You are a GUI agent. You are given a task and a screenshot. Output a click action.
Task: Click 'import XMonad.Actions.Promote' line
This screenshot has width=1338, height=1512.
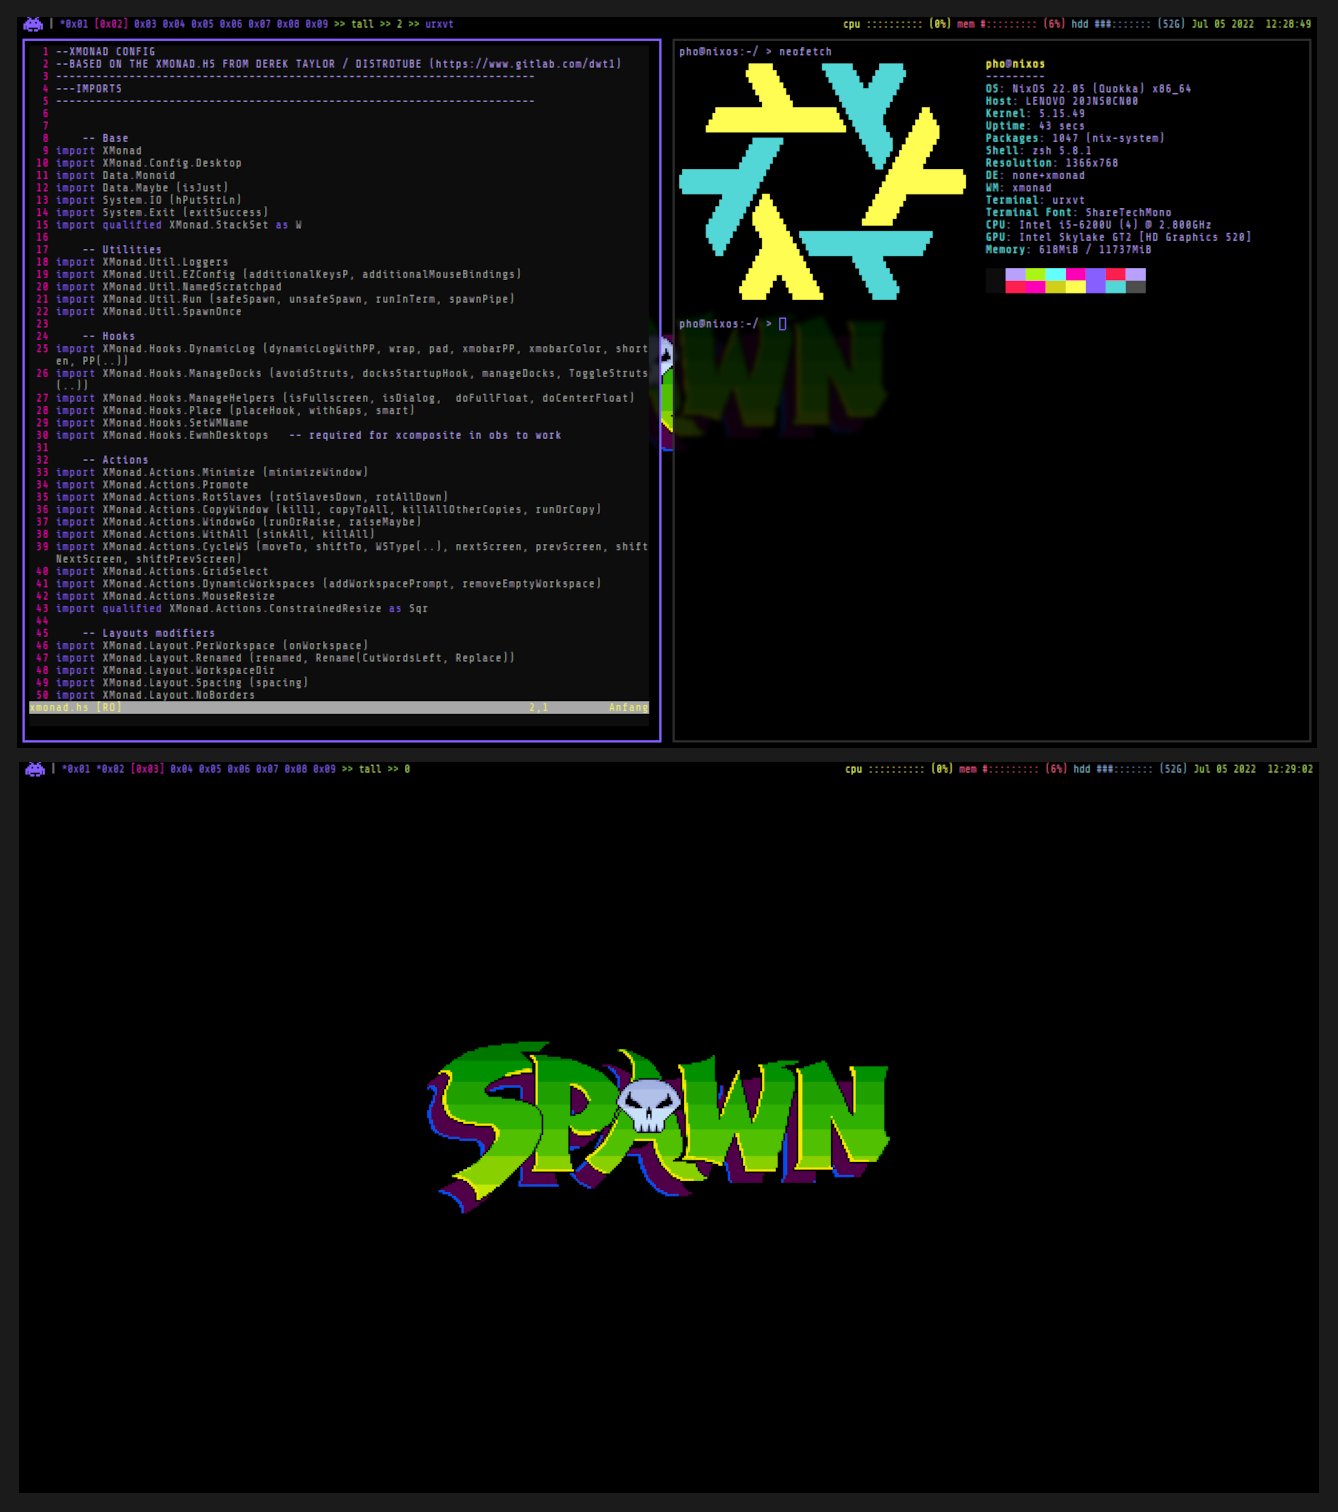pyautogui.click(x=152, y=485)
